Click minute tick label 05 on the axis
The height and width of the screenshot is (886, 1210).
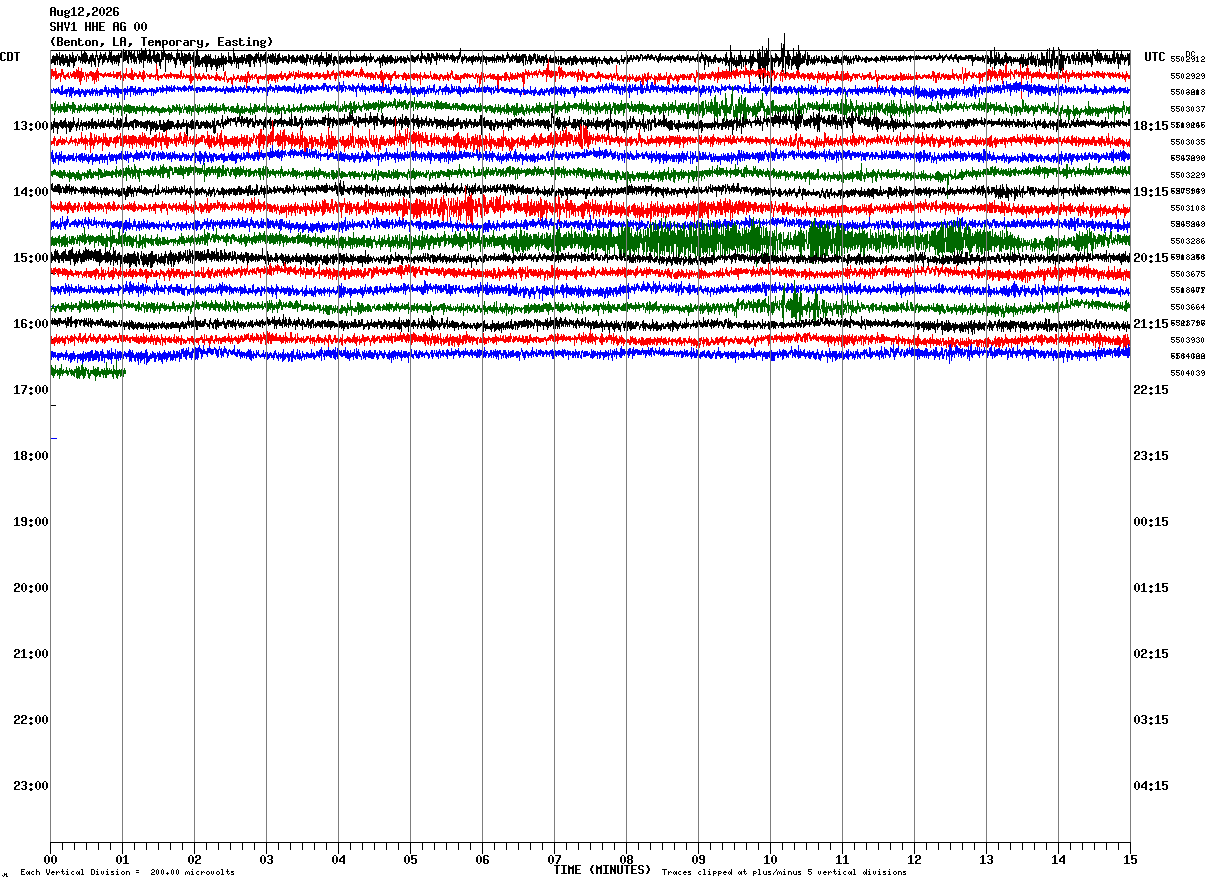click(410, 859)
